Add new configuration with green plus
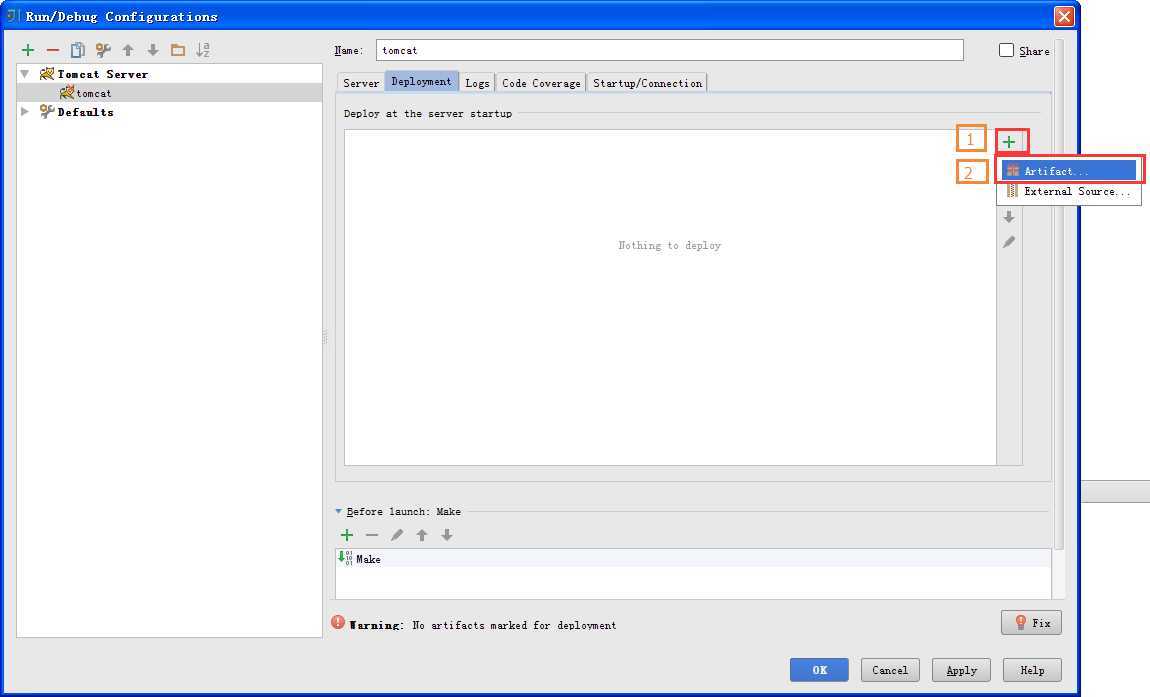1150x697 pixels. 28,50
